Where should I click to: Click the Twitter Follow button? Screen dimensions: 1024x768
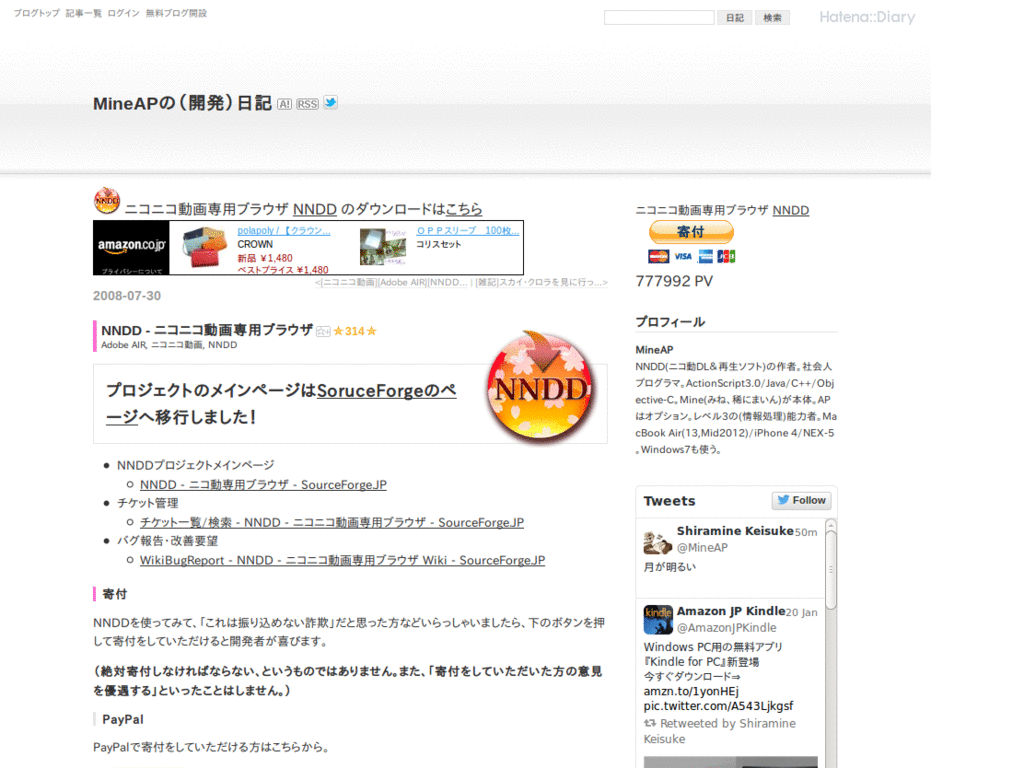(x=801, y=500)
